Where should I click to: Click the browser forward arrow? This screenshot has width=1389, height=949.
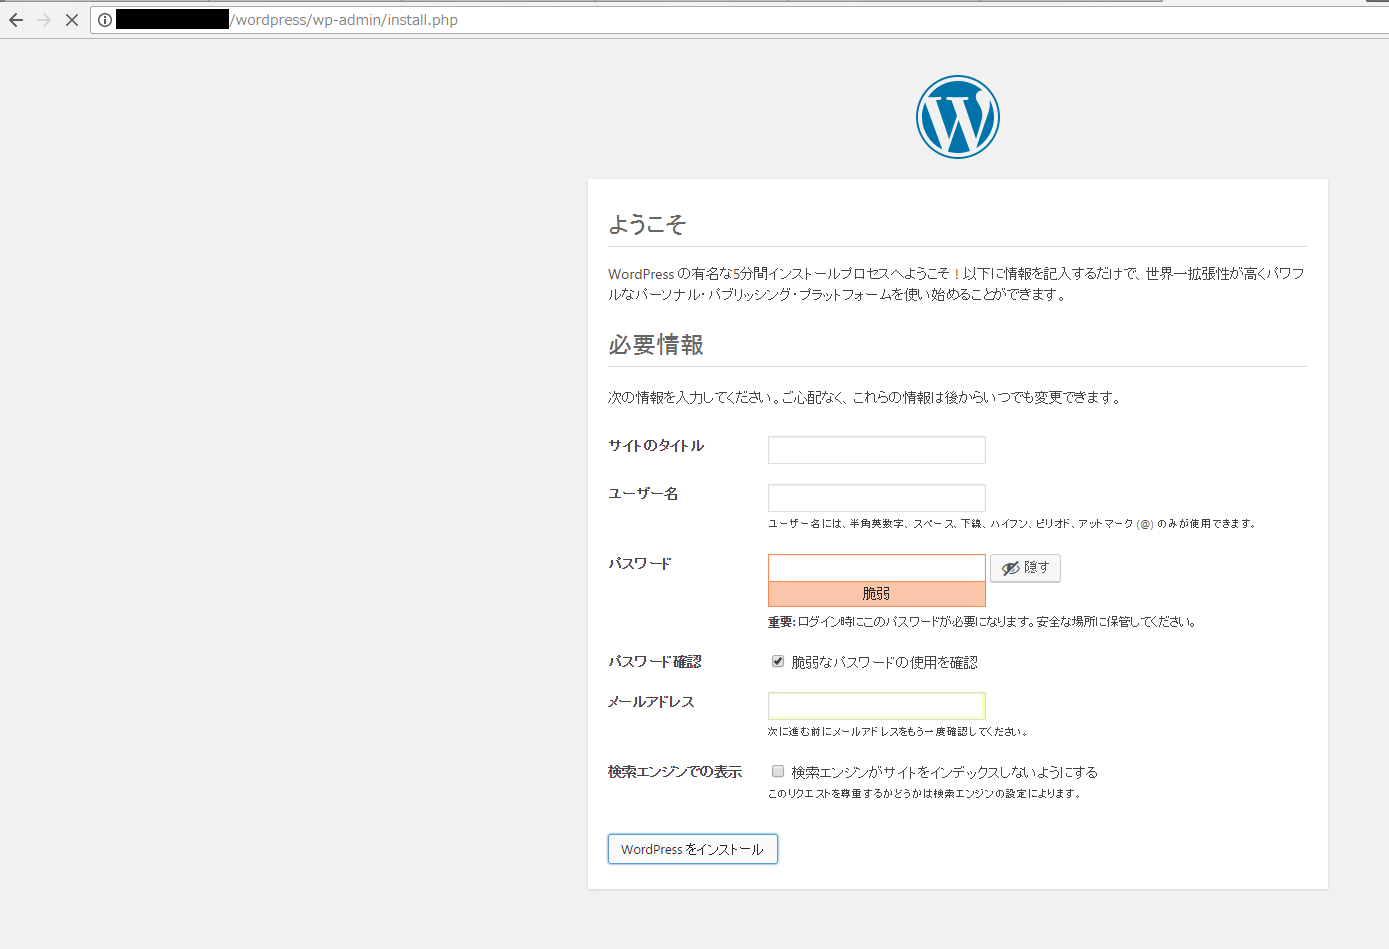tap(44, 20)
